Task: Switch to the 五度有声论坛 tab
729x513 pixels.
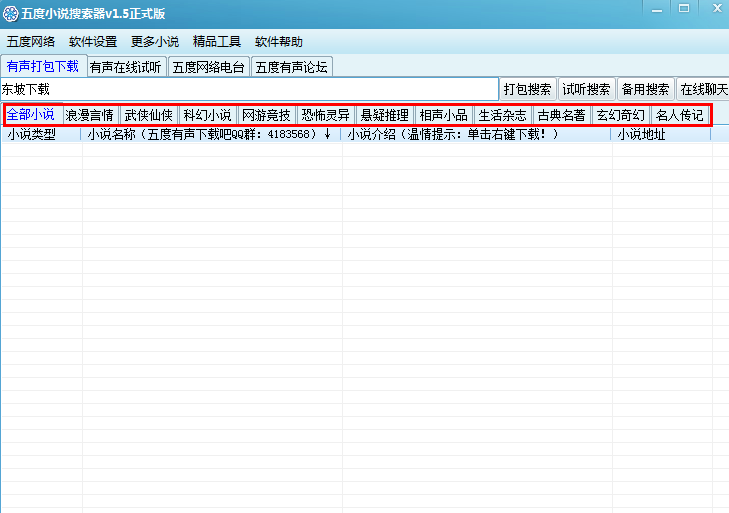Action: [x=292, y=67]
